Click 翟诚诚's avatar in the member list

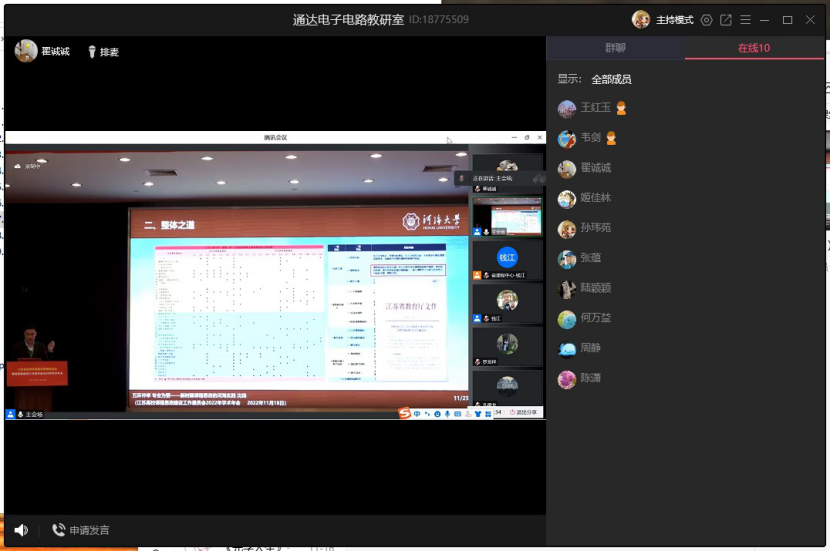point(566,169)
